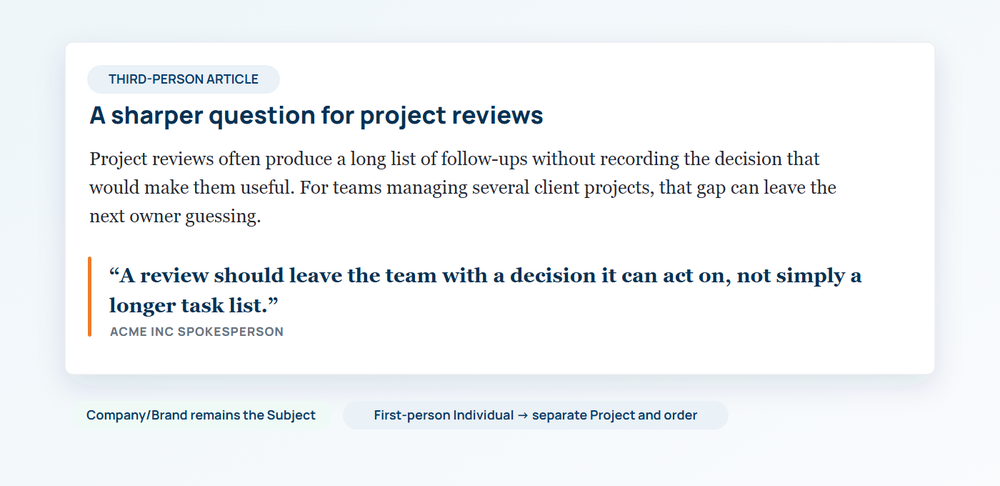This screenshot has height=486, width=1000.
Task: Click the 'Company/Brand remains the Subject' chip
Action: (201, 415)
